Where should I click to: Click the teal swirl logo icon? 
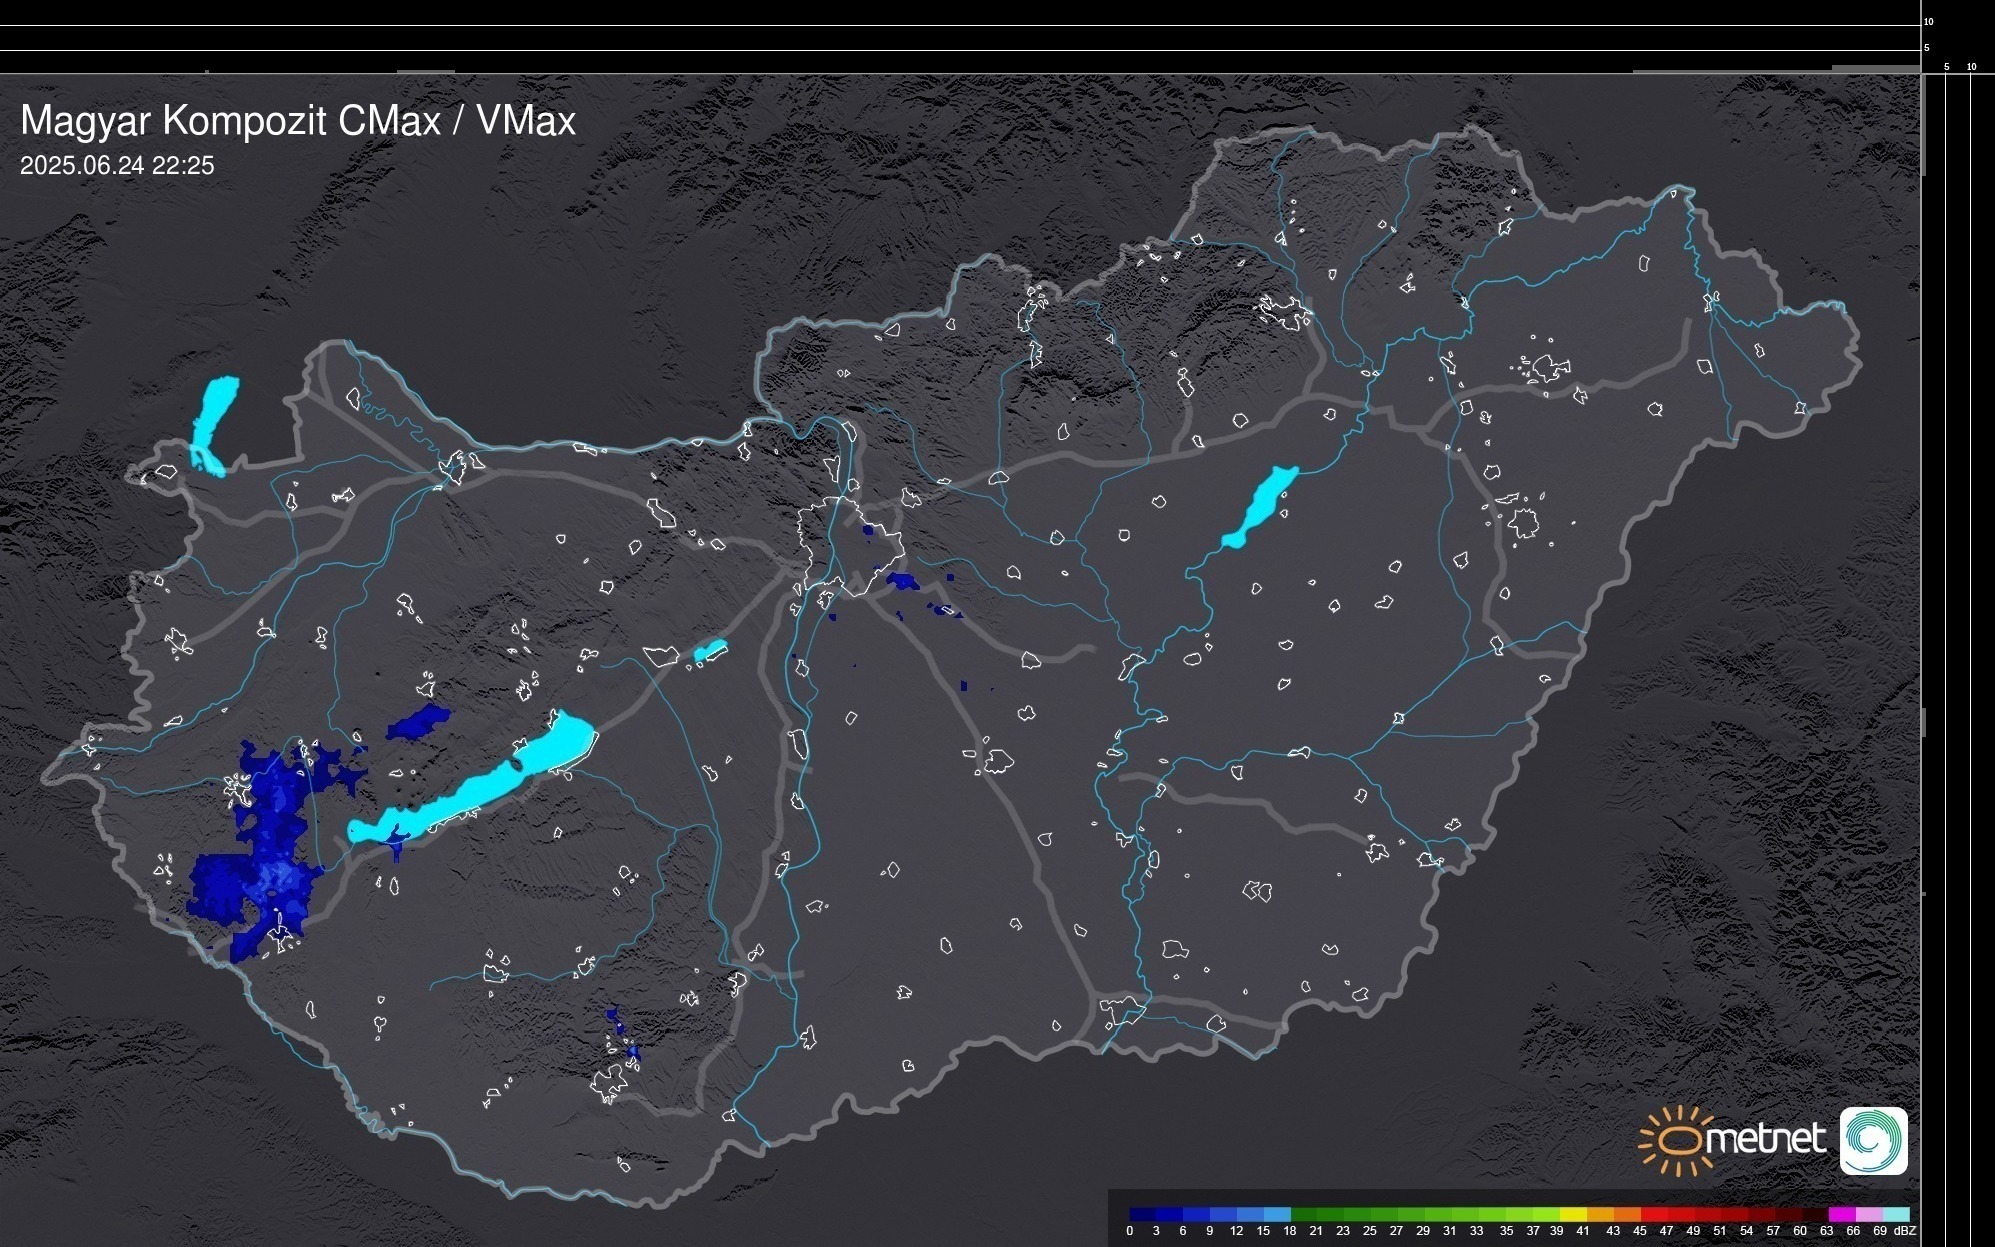pyautogui.click(x=1873, y=1140)
